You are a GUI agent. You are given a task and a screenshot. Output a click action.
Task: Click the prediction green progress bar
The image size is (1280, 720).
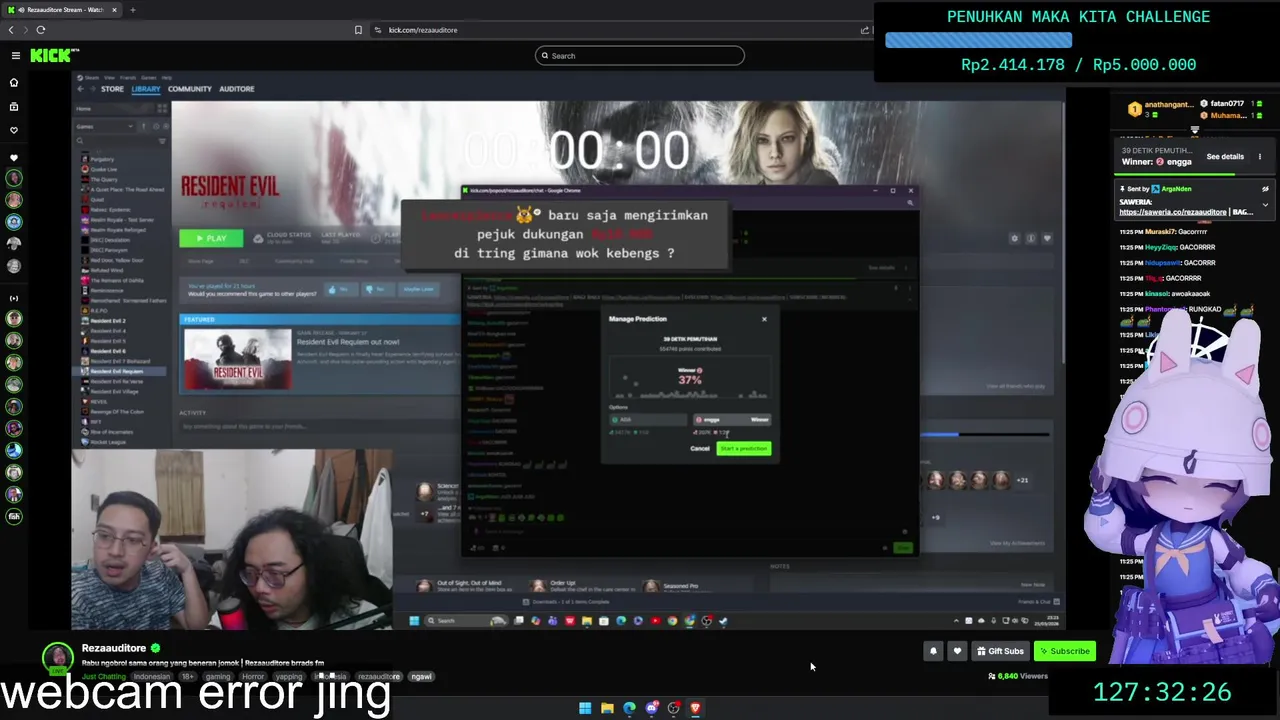1175,175
